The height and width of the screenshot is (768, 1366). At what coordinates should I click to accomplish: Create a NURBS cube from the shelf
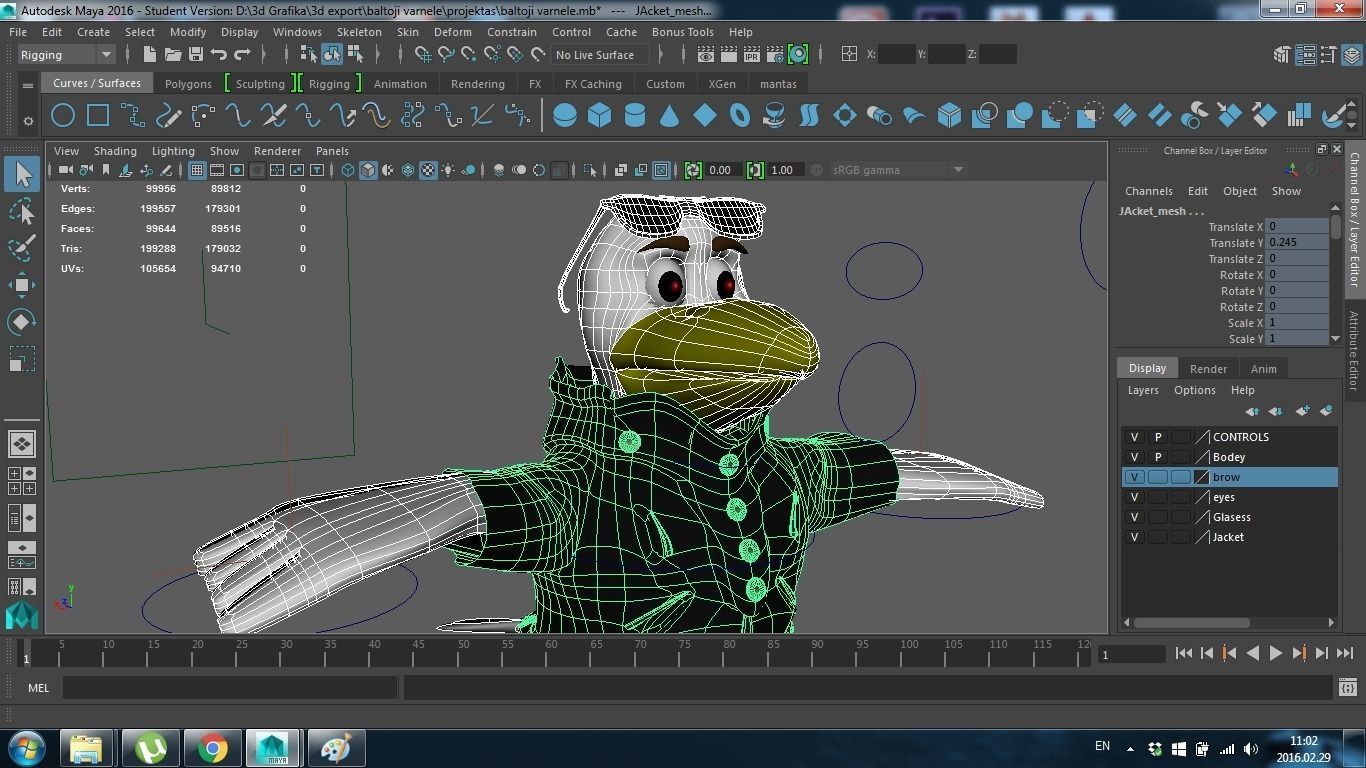599,116
